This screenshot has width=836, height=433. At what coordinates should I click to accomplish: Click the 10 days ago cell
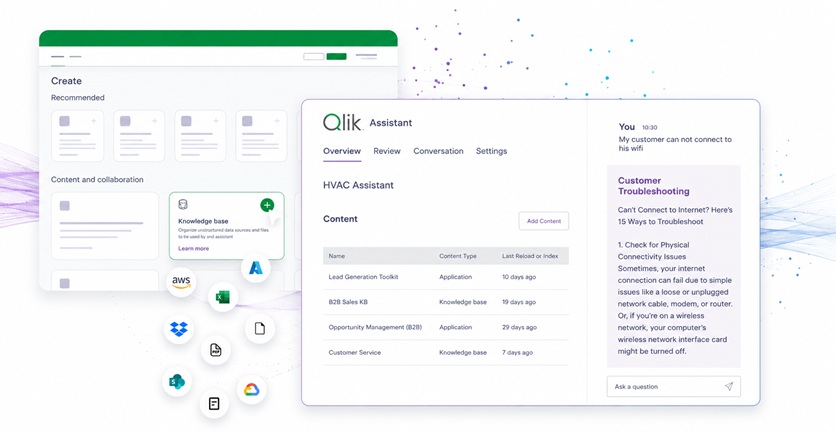(519, 277)
